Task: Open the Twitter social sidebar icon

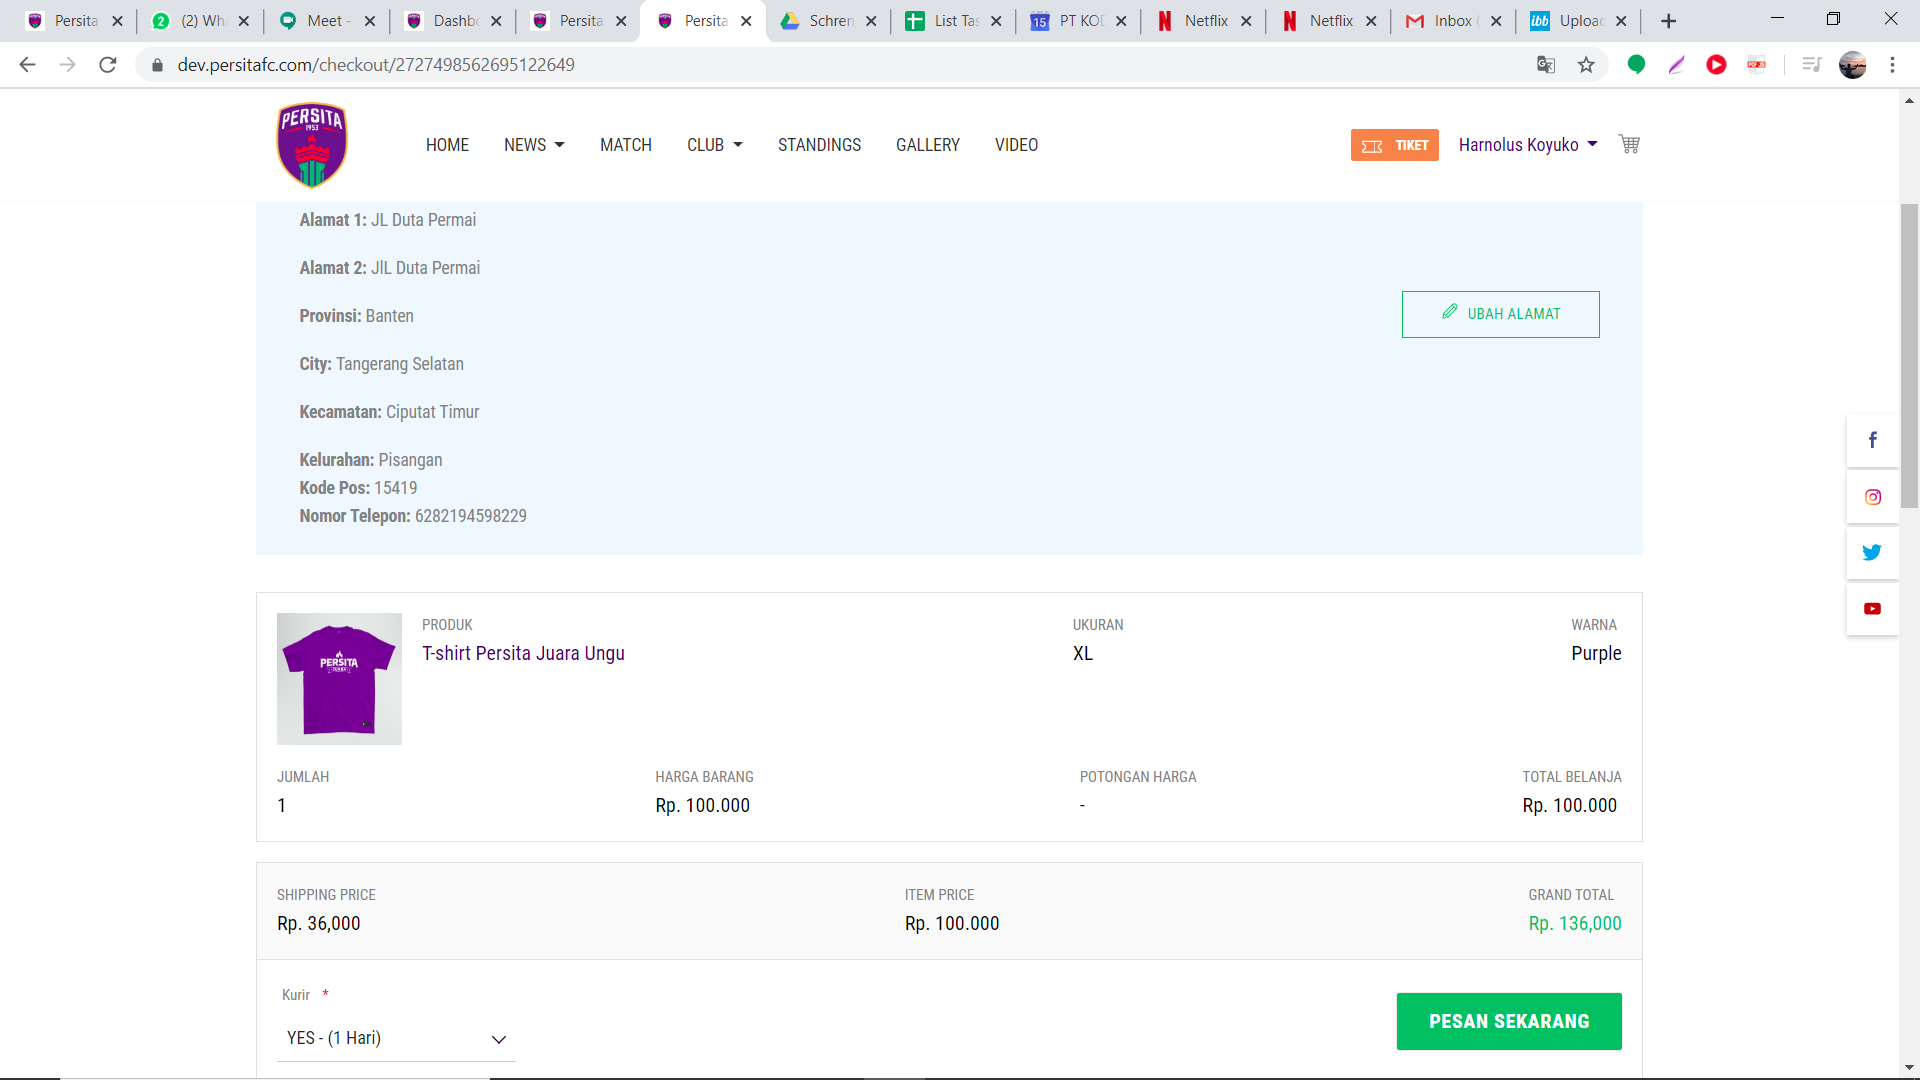Action: (x=1872, y=552)
